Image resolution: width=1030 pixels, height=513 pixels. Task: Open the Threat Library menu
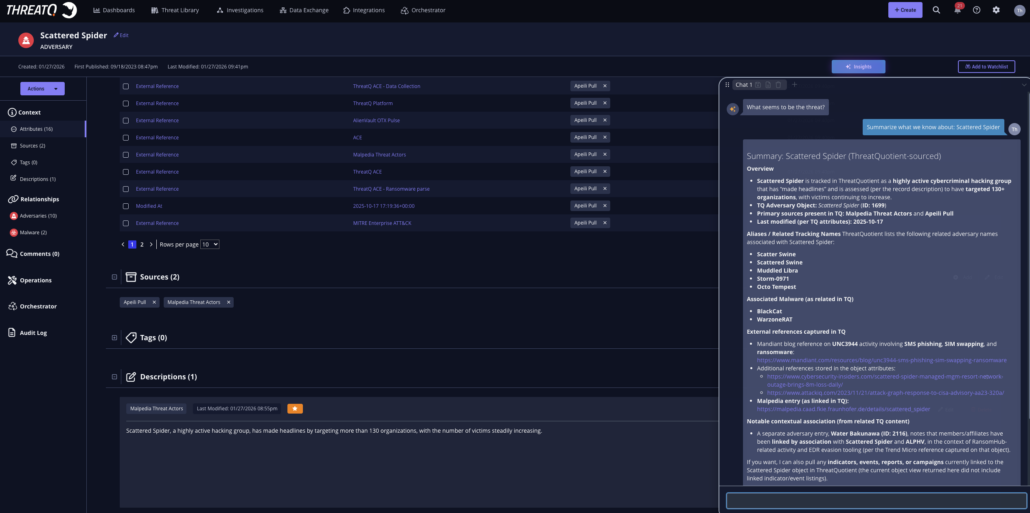pyautogui.click(x=175, y=11)
